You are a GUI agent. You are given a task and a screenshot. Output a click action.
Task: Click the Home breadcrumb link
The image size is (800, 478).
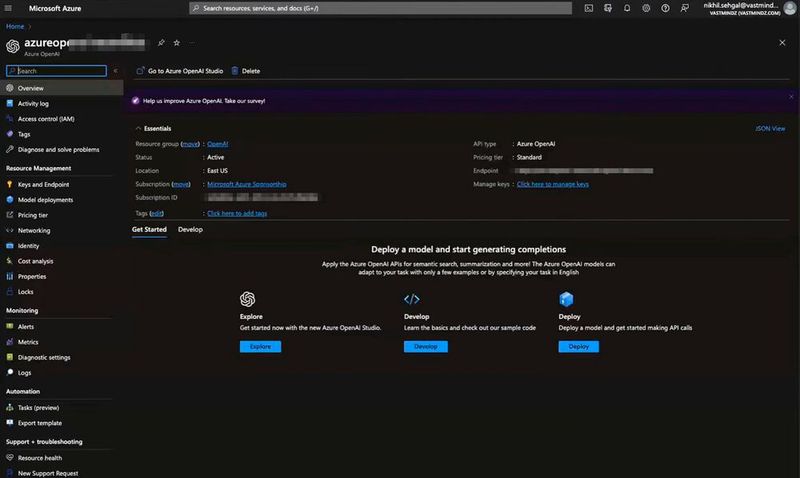coord(15,27)
